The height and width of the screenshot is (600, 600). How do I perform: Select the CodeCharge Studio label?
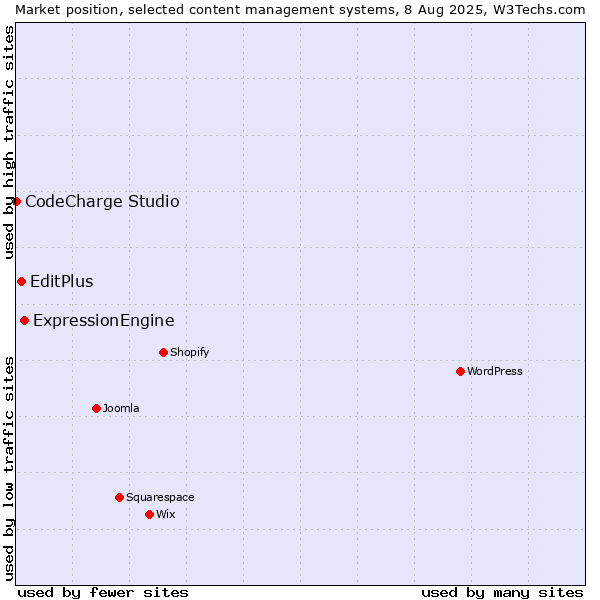coord(102,201)
